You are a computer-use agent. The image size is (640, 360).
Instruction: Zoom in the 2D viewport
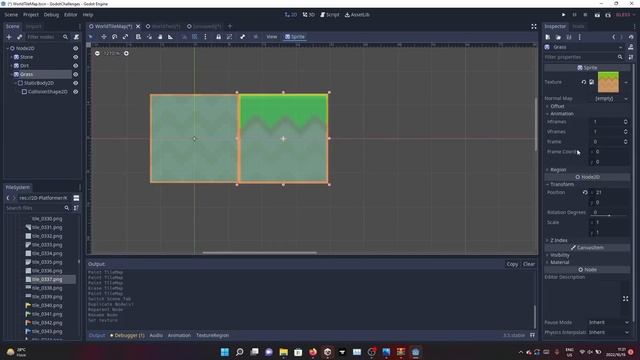point(126,53)
